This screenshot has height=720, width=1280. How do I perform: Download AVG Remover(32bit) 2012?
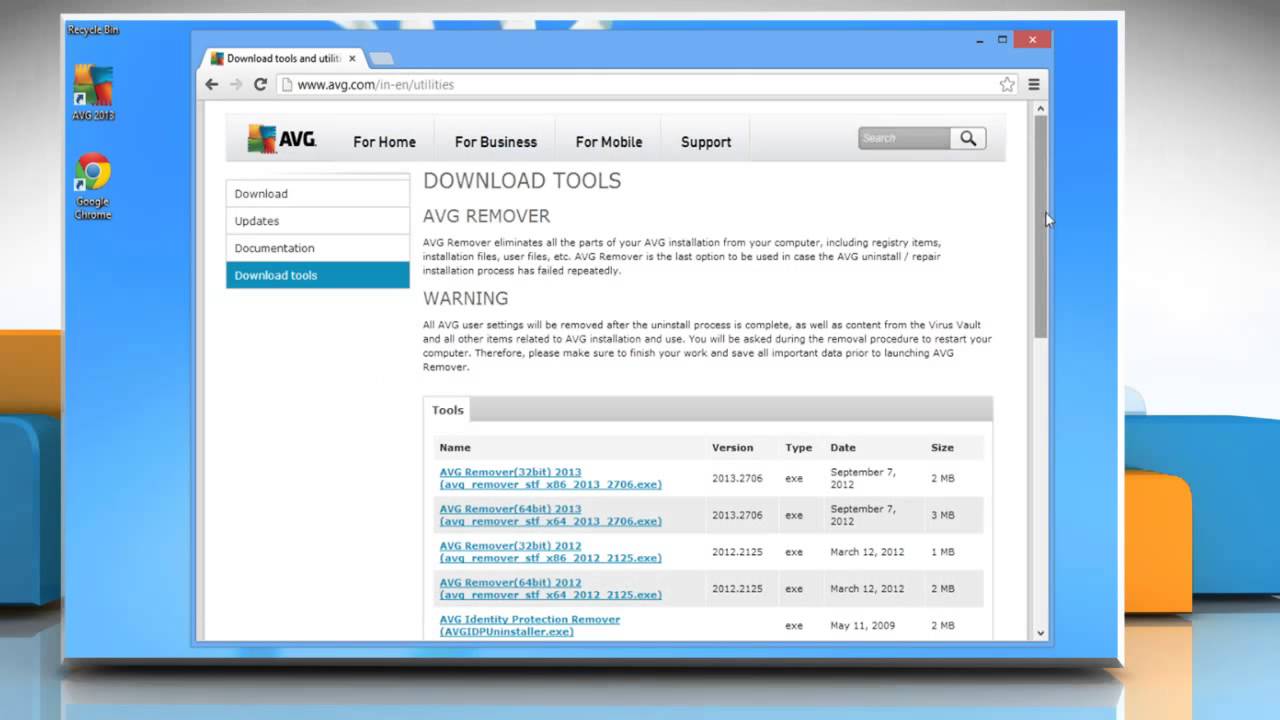coord(550,552)
